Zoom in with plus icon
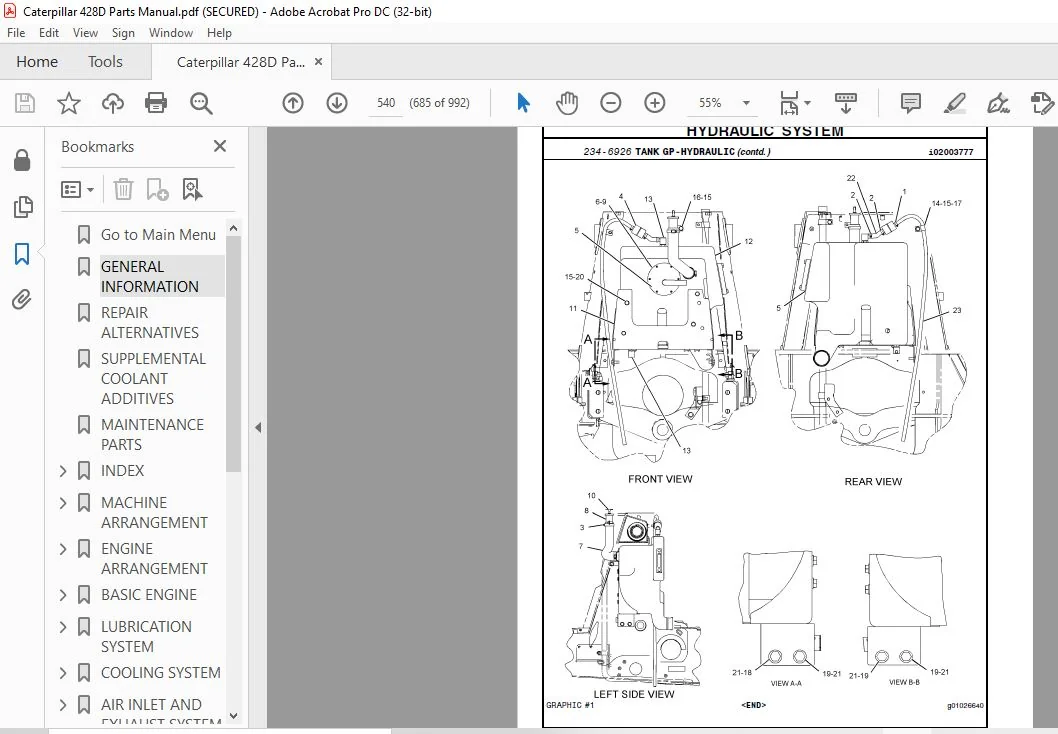This screenshot has width=1058, height=734. click(655, 103)
